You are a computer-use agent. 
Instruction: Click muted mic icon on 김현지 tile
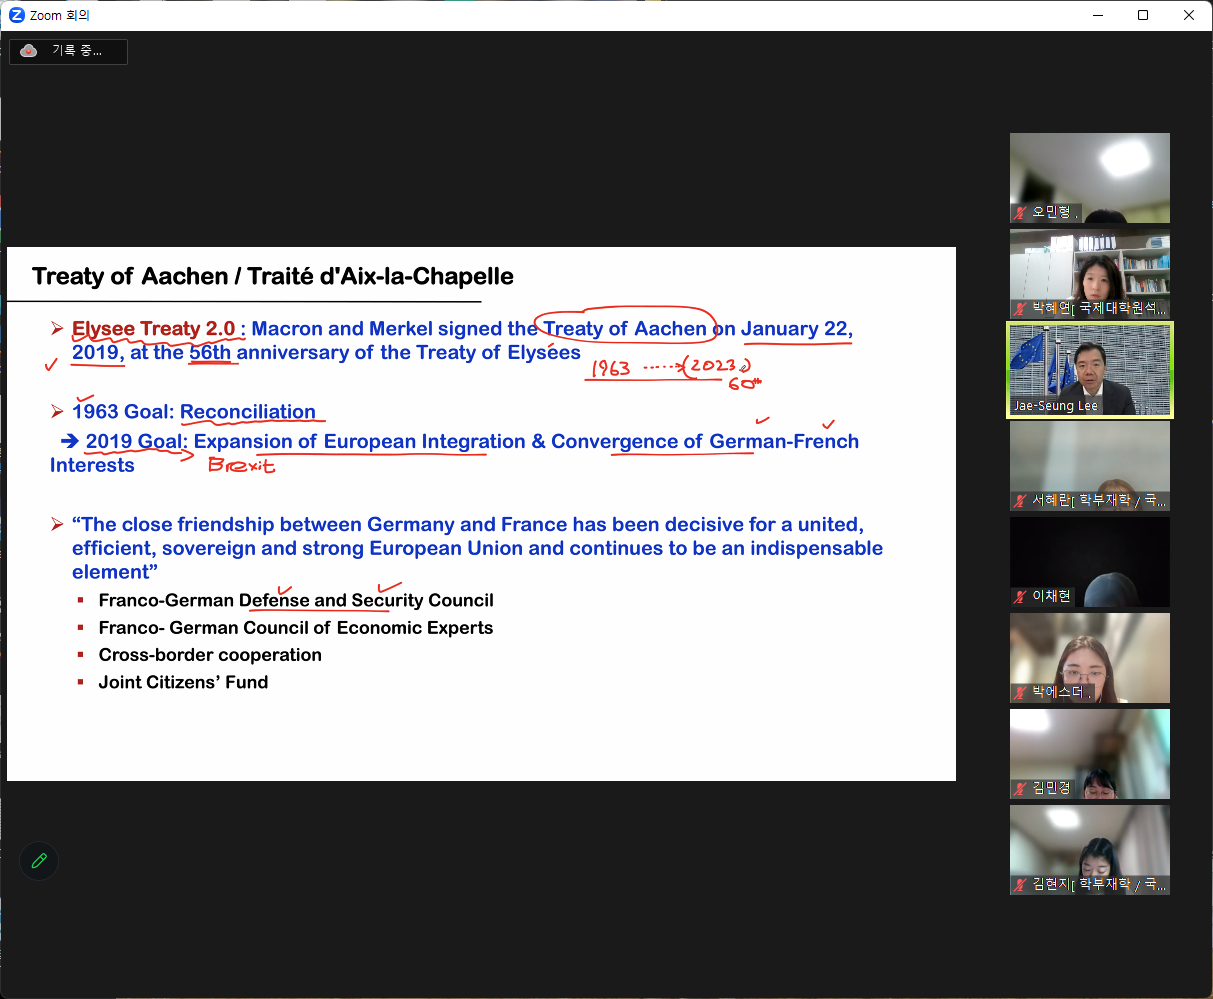1021,885
